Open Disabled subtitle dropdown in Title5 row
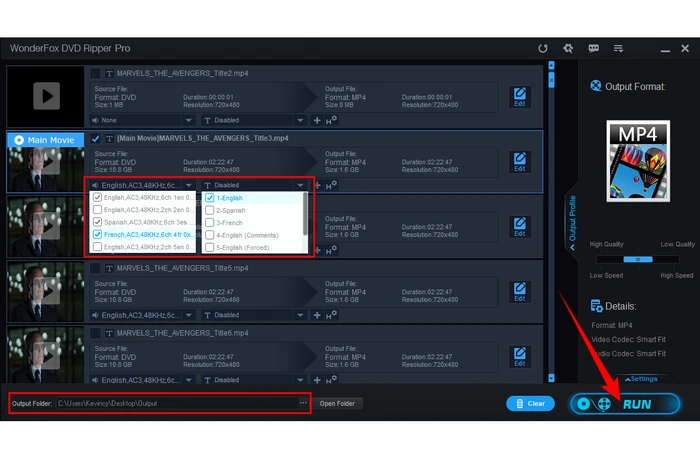The width and height of the screenshot is (700, 455). click(254, 315)
